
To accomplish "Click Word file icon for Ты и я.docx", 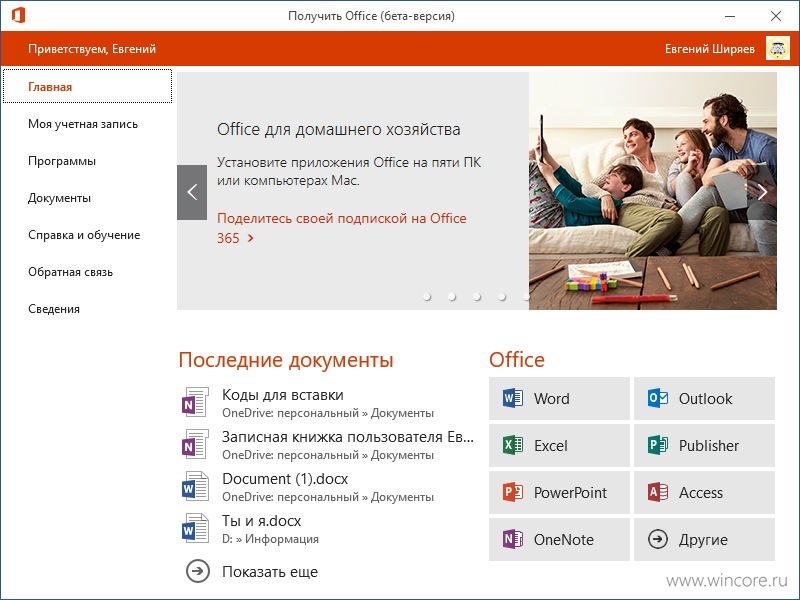I will click(195, 528).
